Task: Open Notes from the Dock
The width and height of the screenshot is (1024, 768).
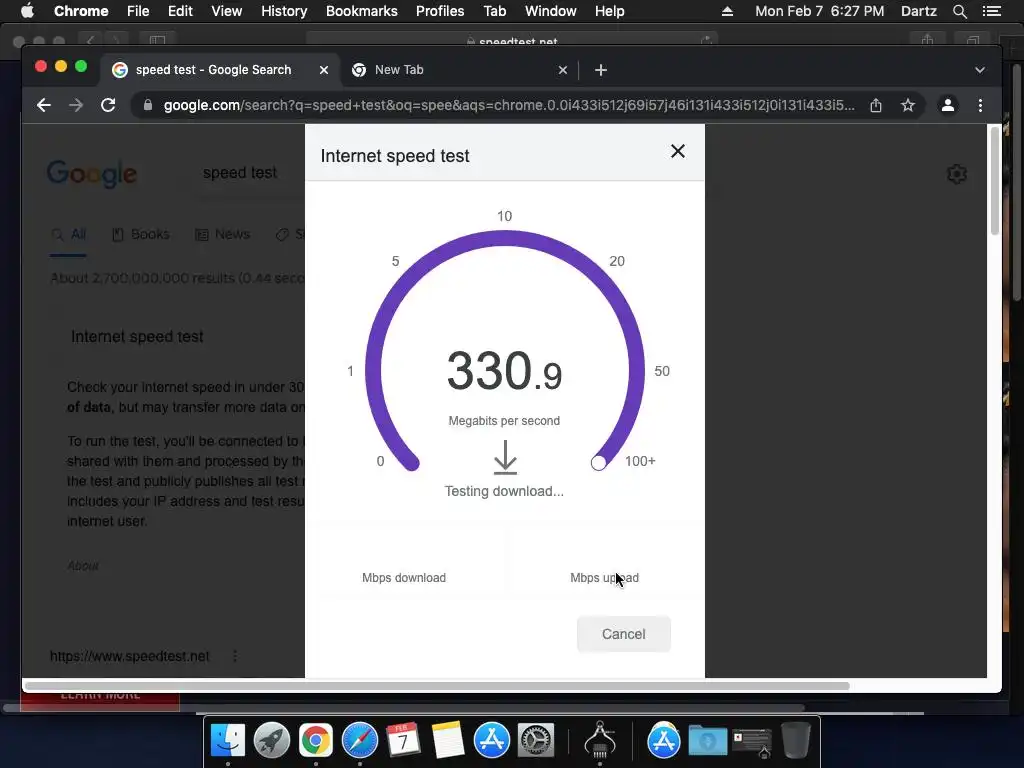Action: (x=447, y=741)
